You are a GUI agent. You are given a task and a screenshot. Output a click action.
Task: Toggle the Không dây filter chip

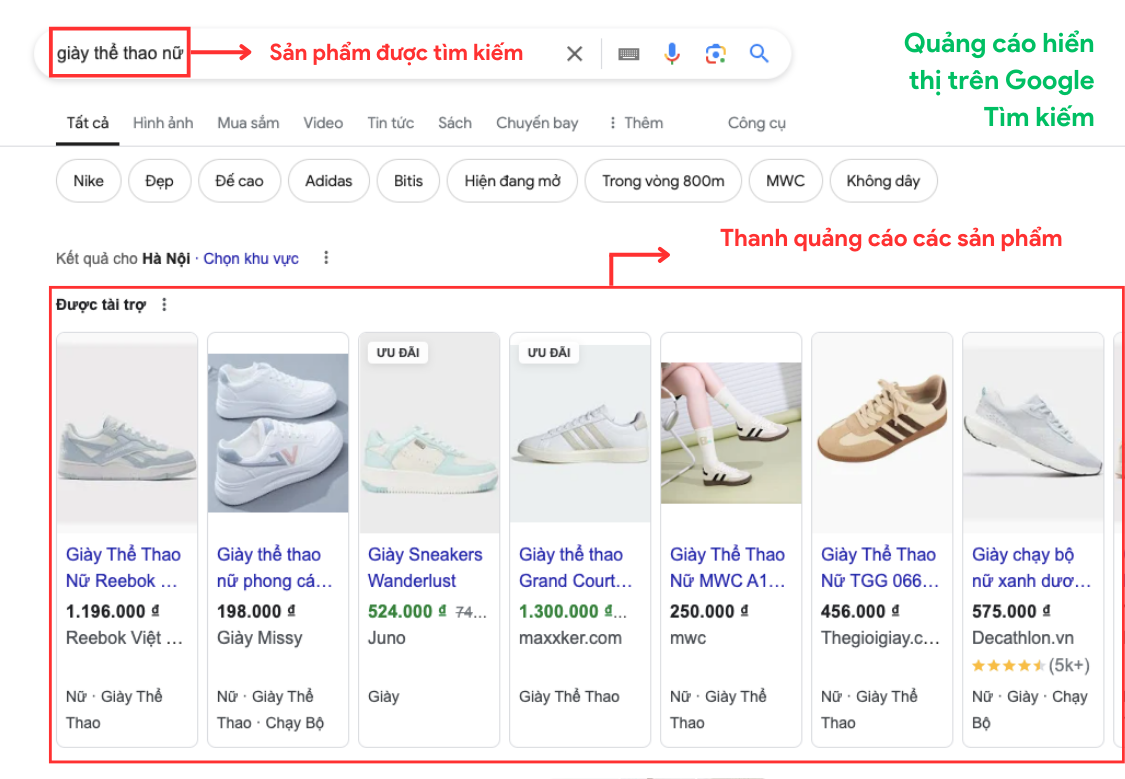point(883,181)
